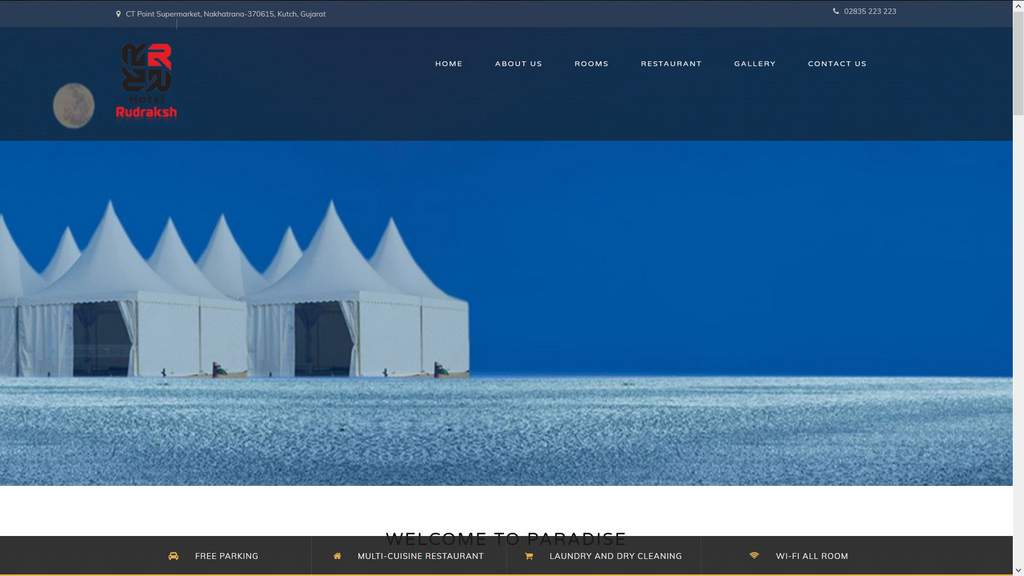
Task: Click the Laundry and Dry Cleaning label
Action: 615,556
